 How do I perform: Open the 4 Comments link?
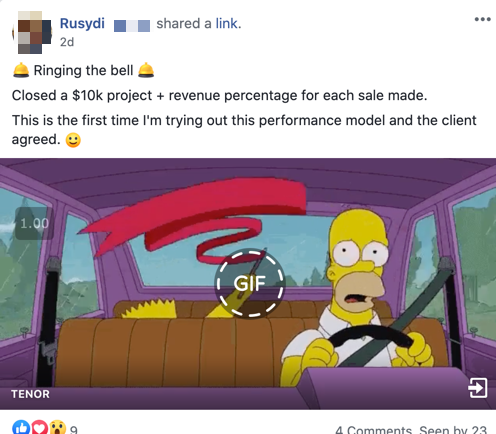373,429
